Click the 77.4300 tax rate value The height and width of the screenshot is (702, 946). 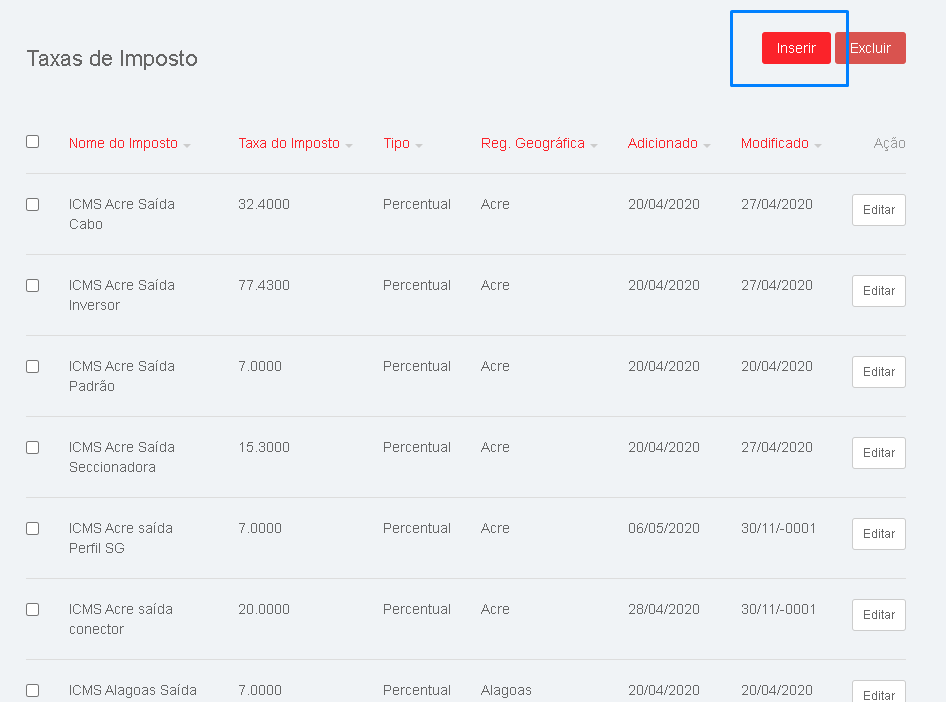(x=264, y=285)
